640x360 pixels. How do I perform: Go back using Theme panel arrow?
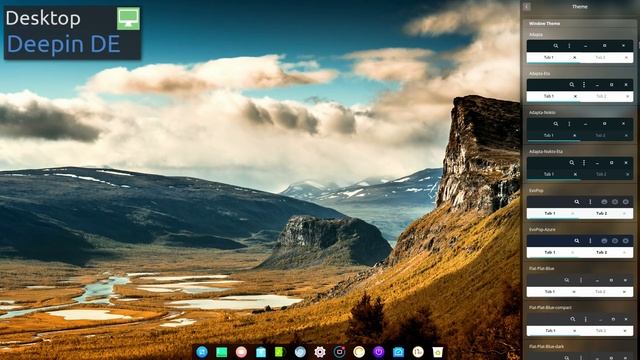527,7
